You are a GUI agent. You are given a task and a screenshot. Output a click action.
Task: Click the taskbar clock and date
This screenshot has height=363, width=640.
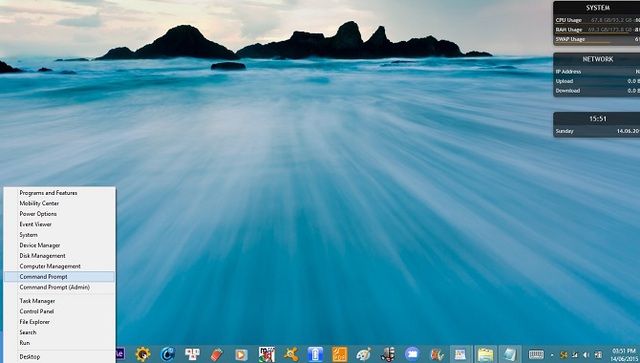pos(624,354)
